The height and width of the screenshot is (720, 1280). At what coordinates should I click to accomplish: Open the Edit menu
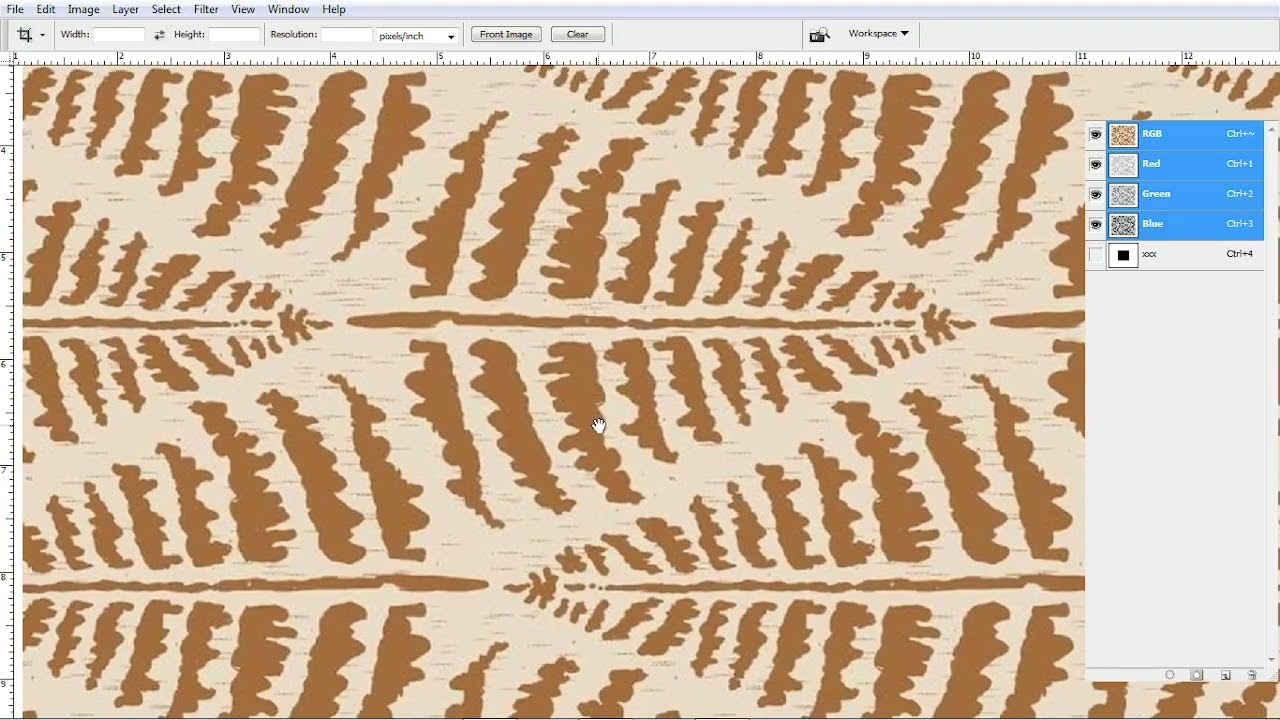pos(46,9)
